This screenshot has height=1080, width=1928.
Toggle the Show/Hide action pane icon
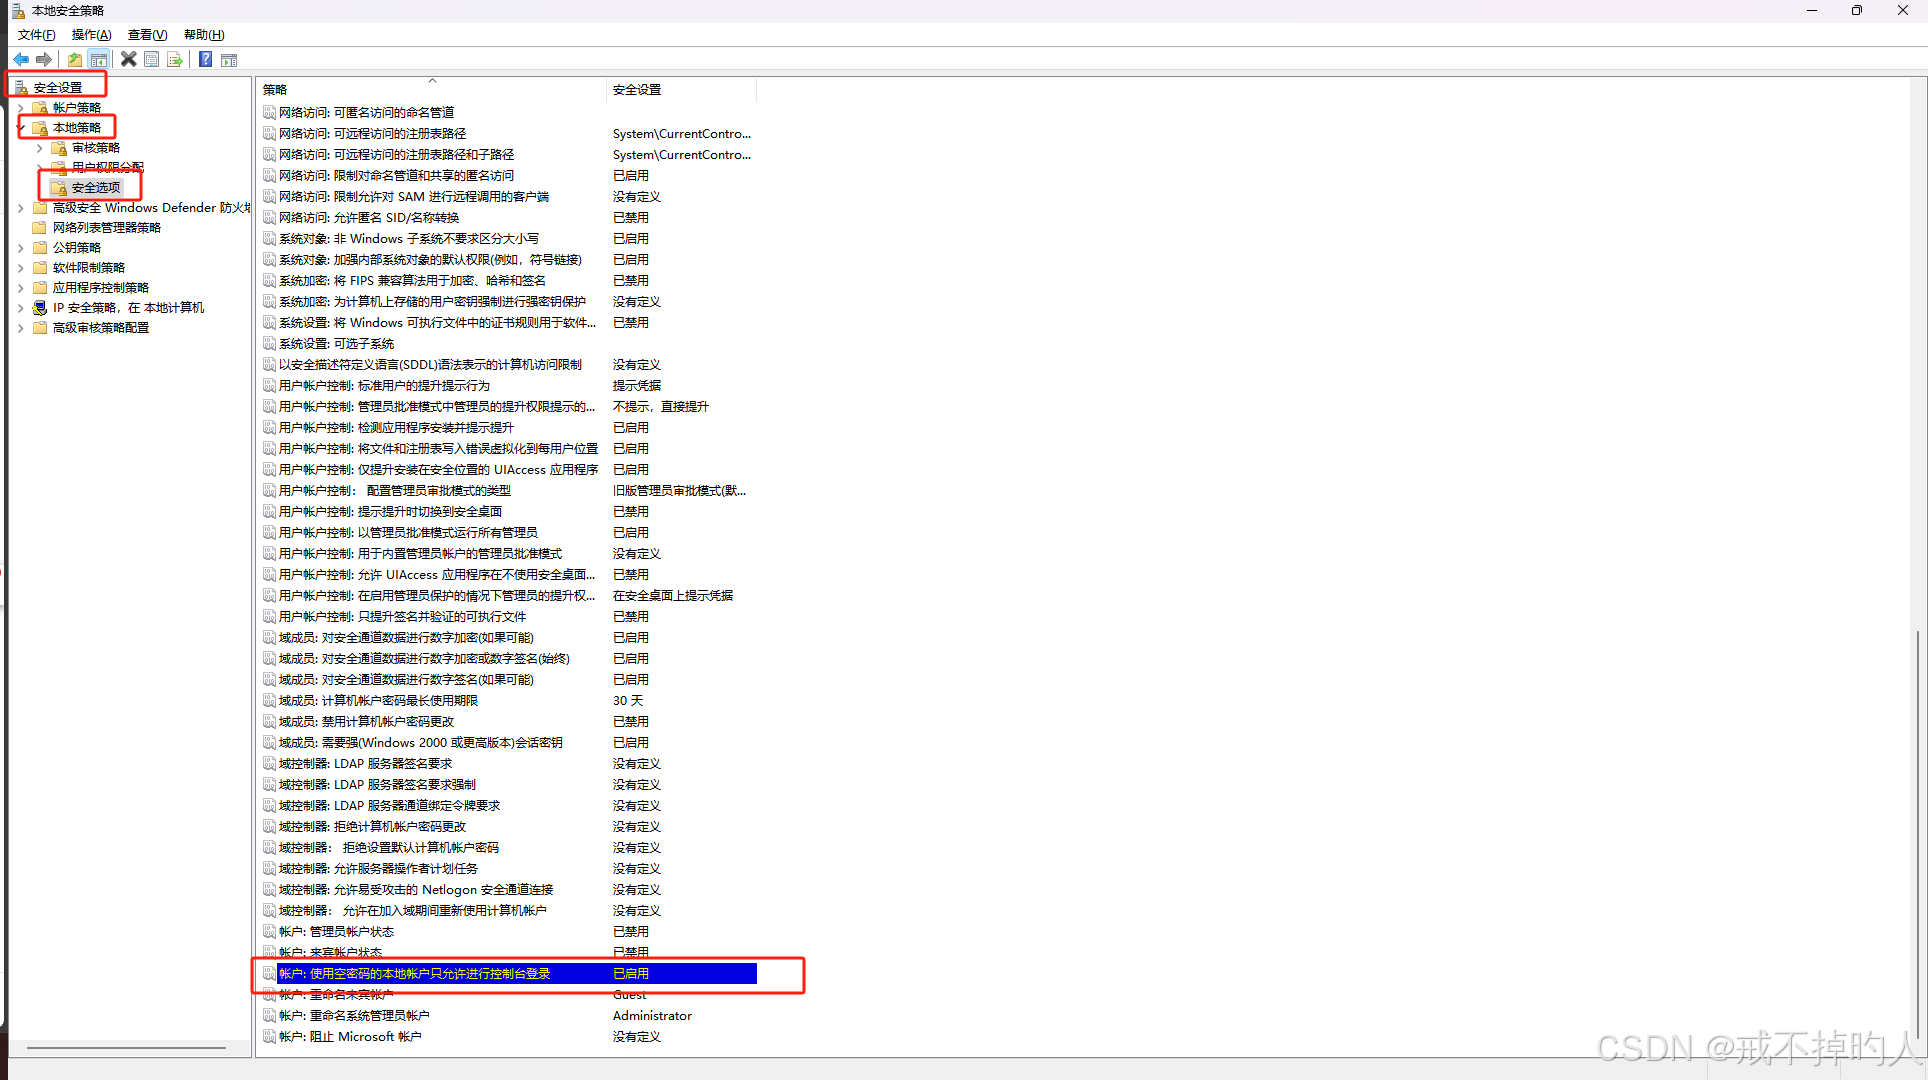click(229, 60)
